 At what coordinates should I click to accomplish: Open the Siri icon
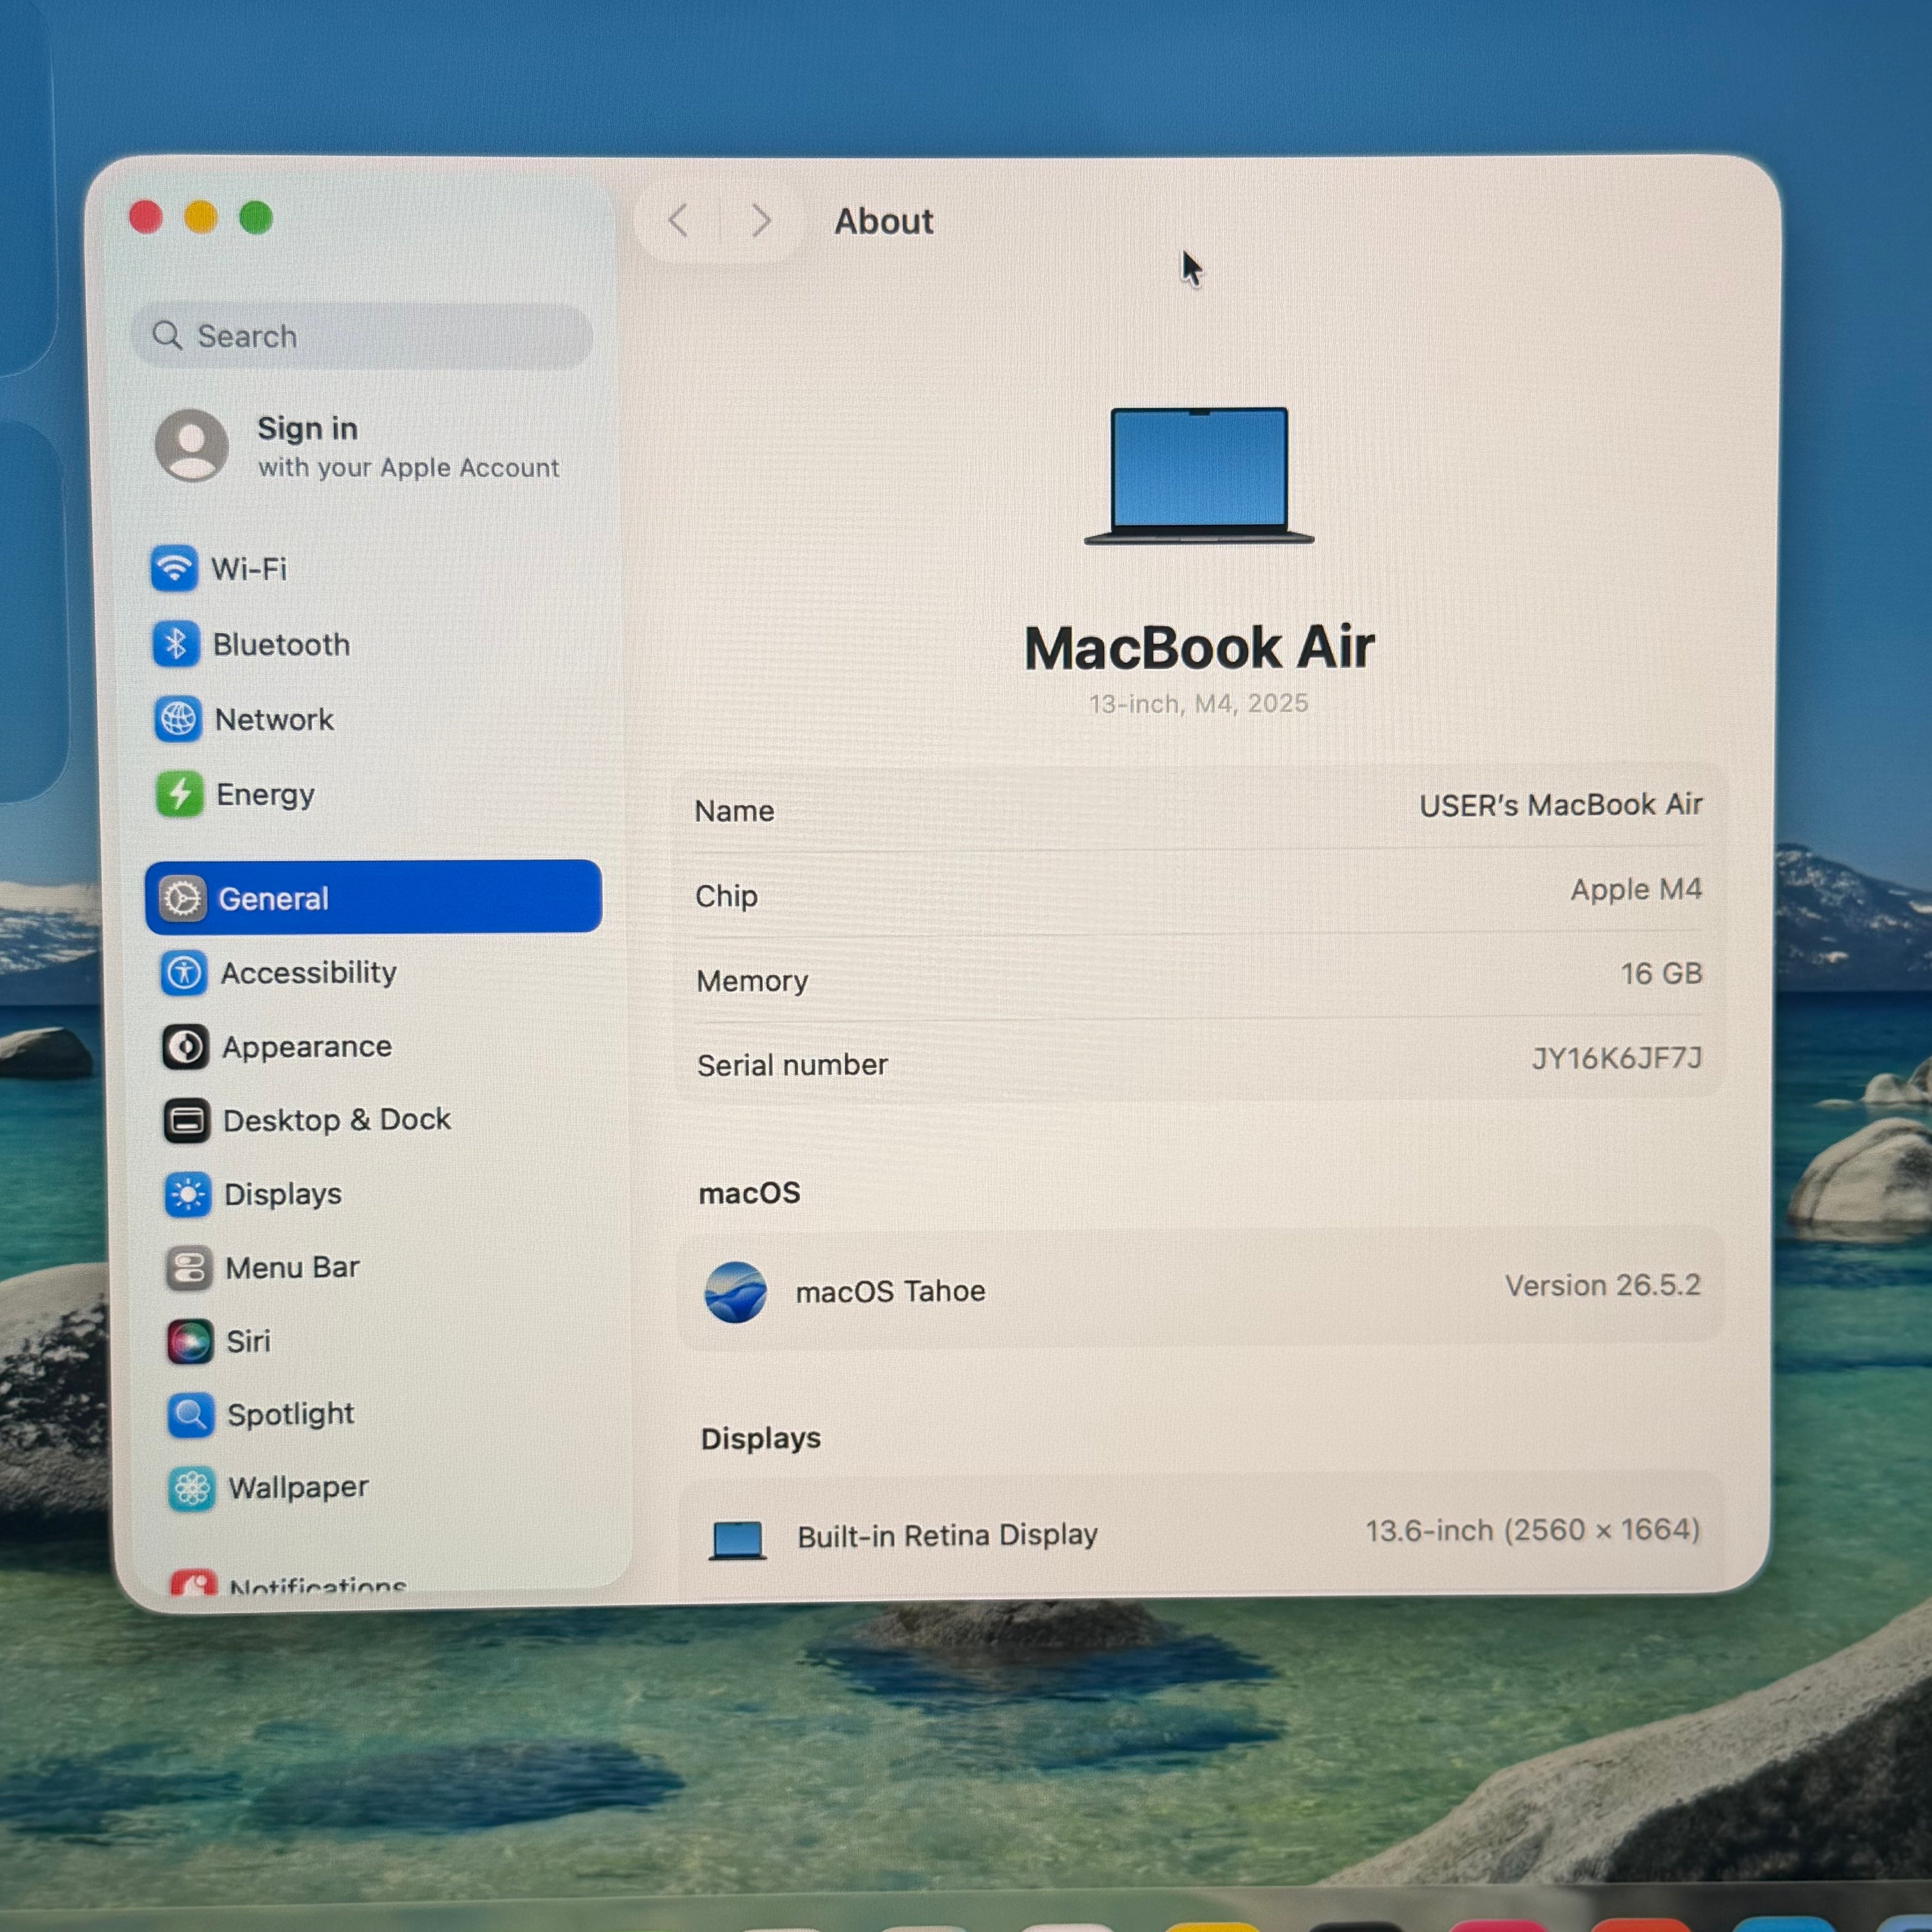tap(190, 1341)
